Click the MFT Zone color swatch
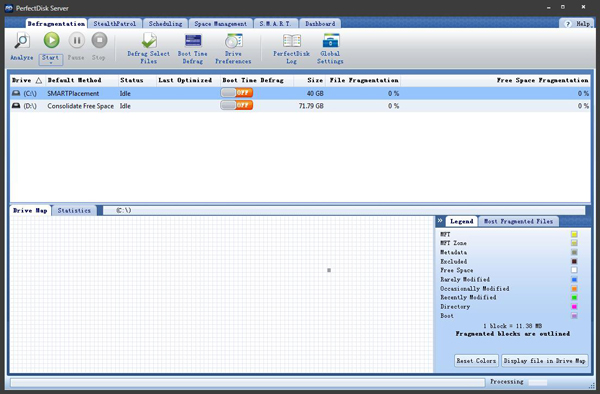The width and height of the screenshot is (600, 394). (x=574, y=243)
